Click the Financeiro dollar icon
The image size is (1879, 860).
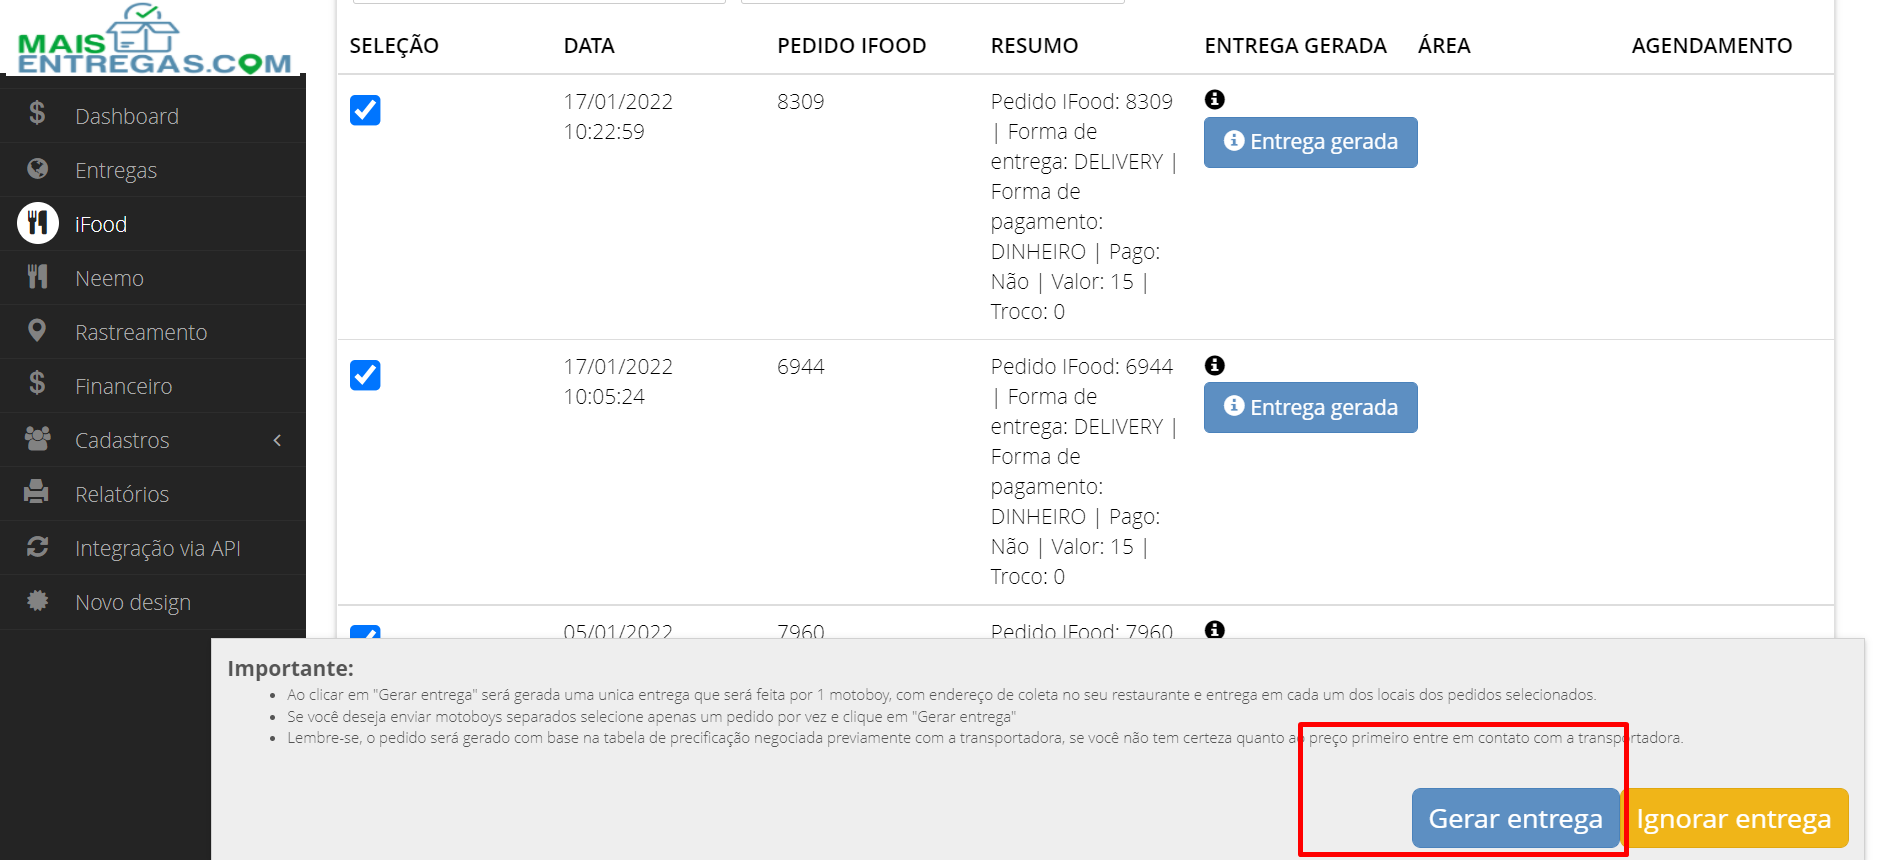pos(37,383)
